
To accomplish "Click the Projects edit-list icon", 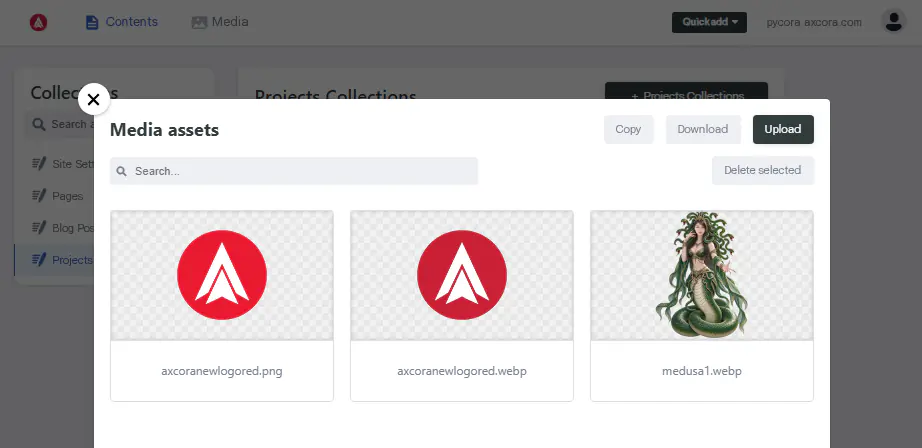I will [39, 259].
